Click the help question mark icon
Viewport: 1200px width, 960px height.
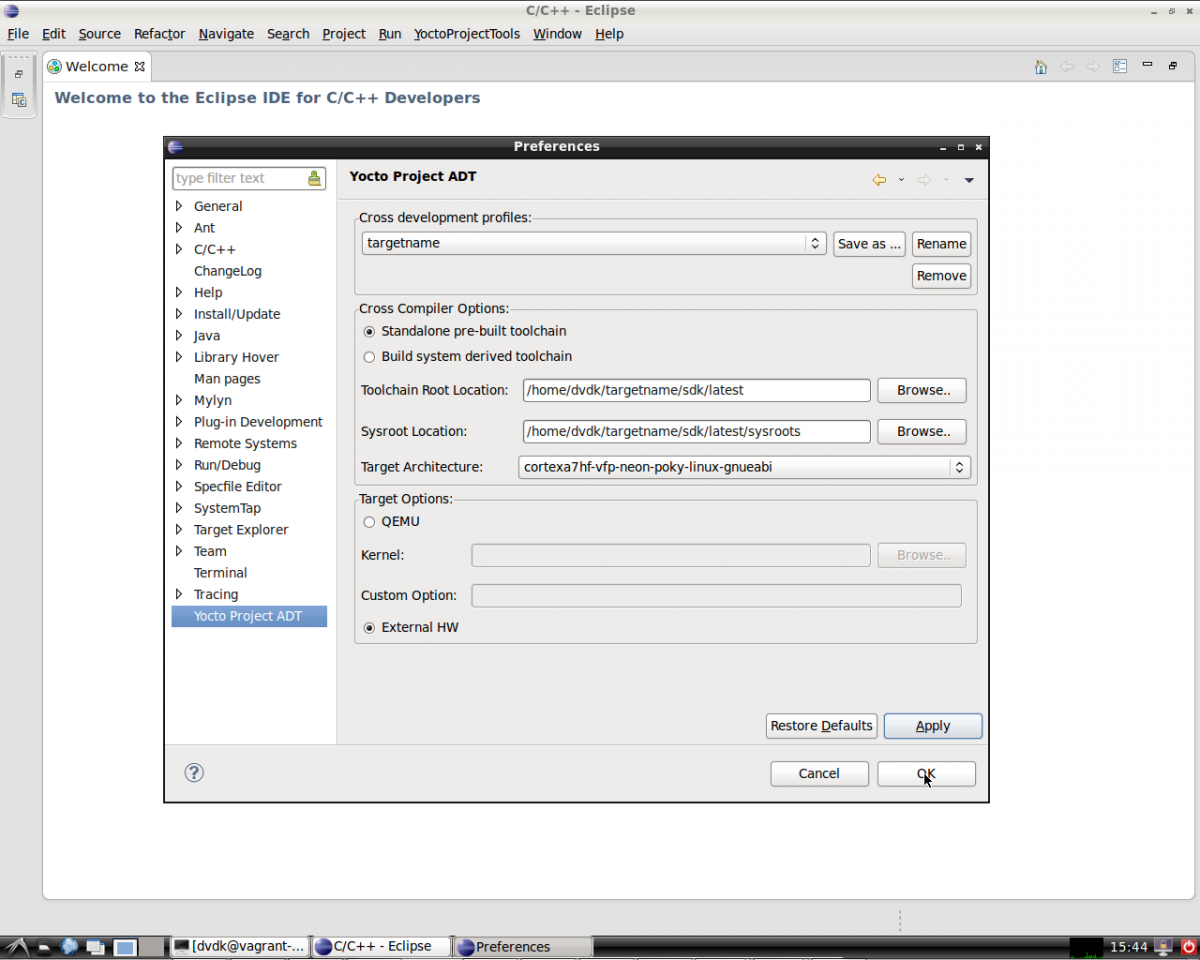[x=194, y=773]
